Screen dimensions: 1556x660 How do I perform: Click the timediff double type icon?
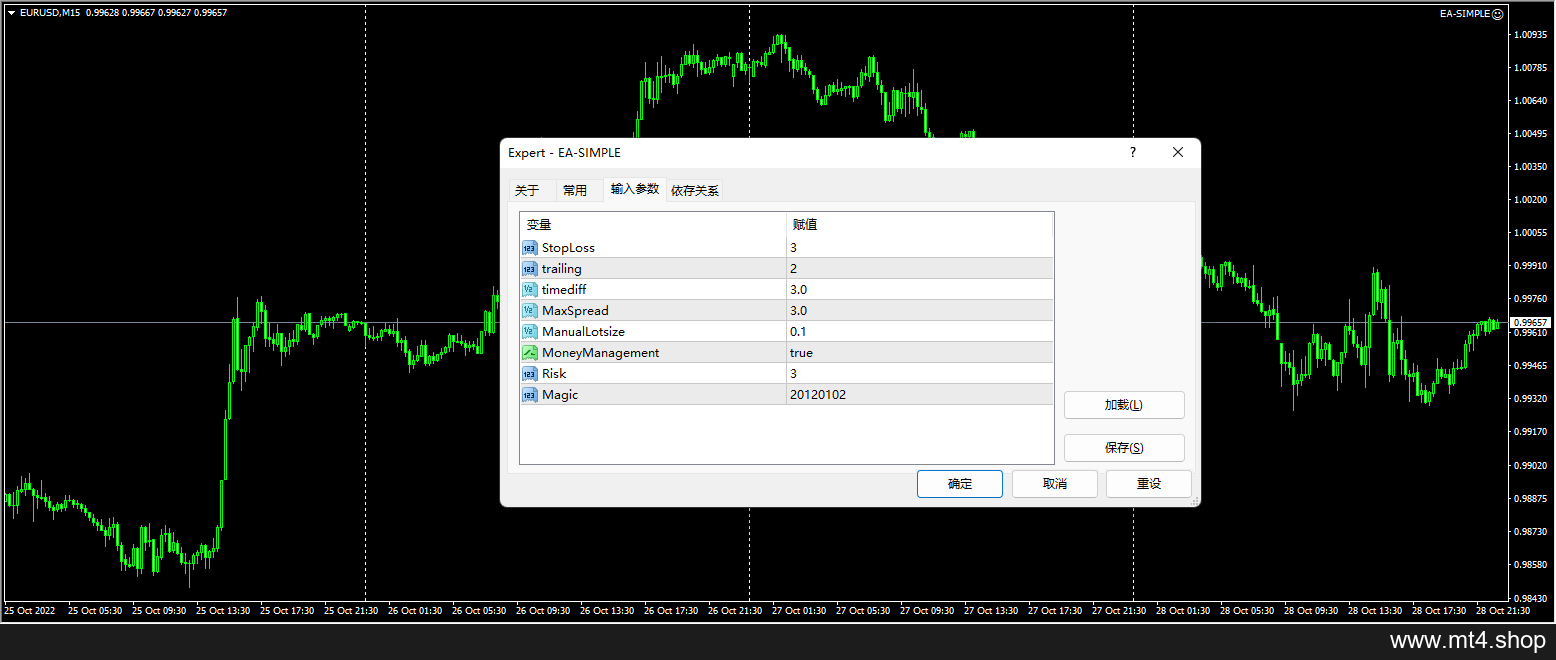529,289
